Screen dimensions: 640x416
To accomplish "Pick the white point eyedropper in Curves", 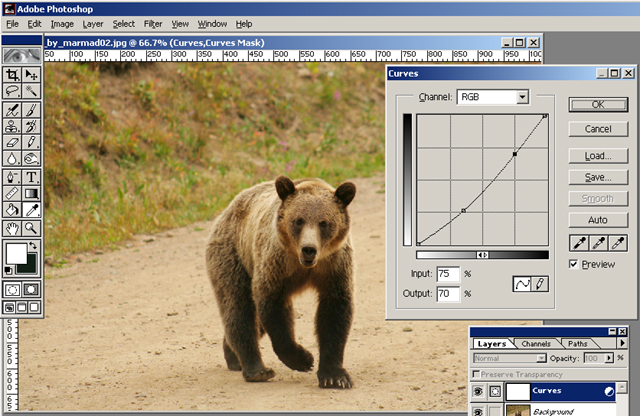I will (618, 243).
